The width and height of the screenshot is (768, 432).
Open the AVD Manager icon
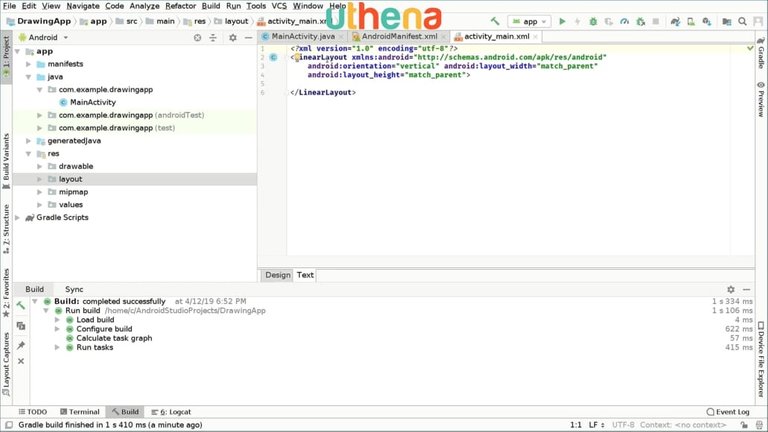691,21
